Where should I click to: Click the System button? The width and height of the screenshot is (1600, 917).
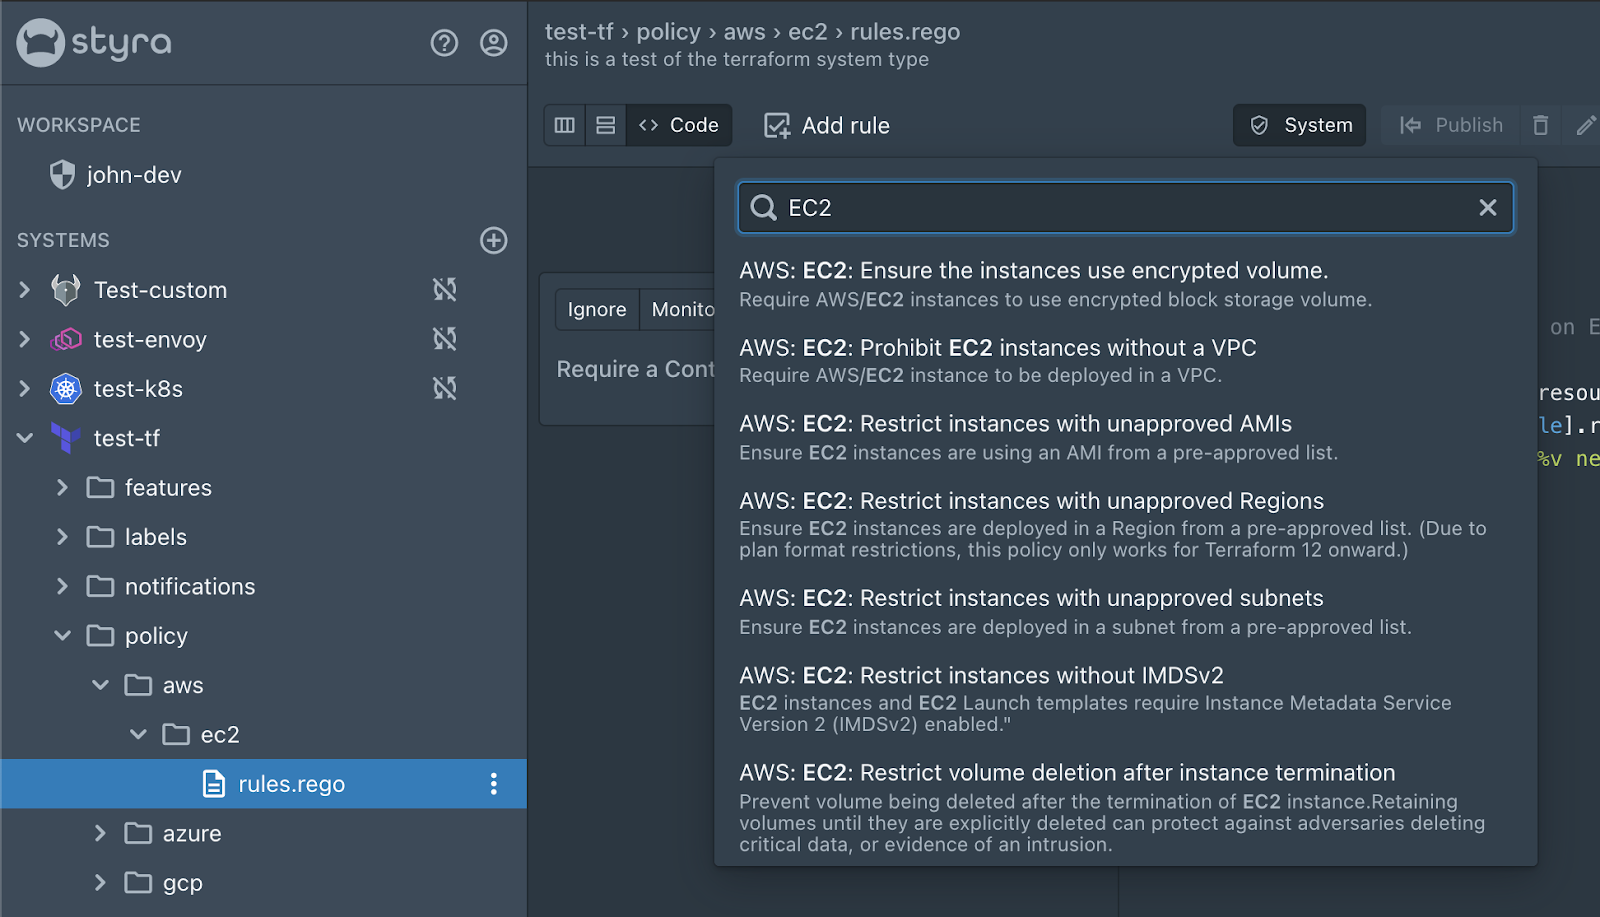point(1300,125)
